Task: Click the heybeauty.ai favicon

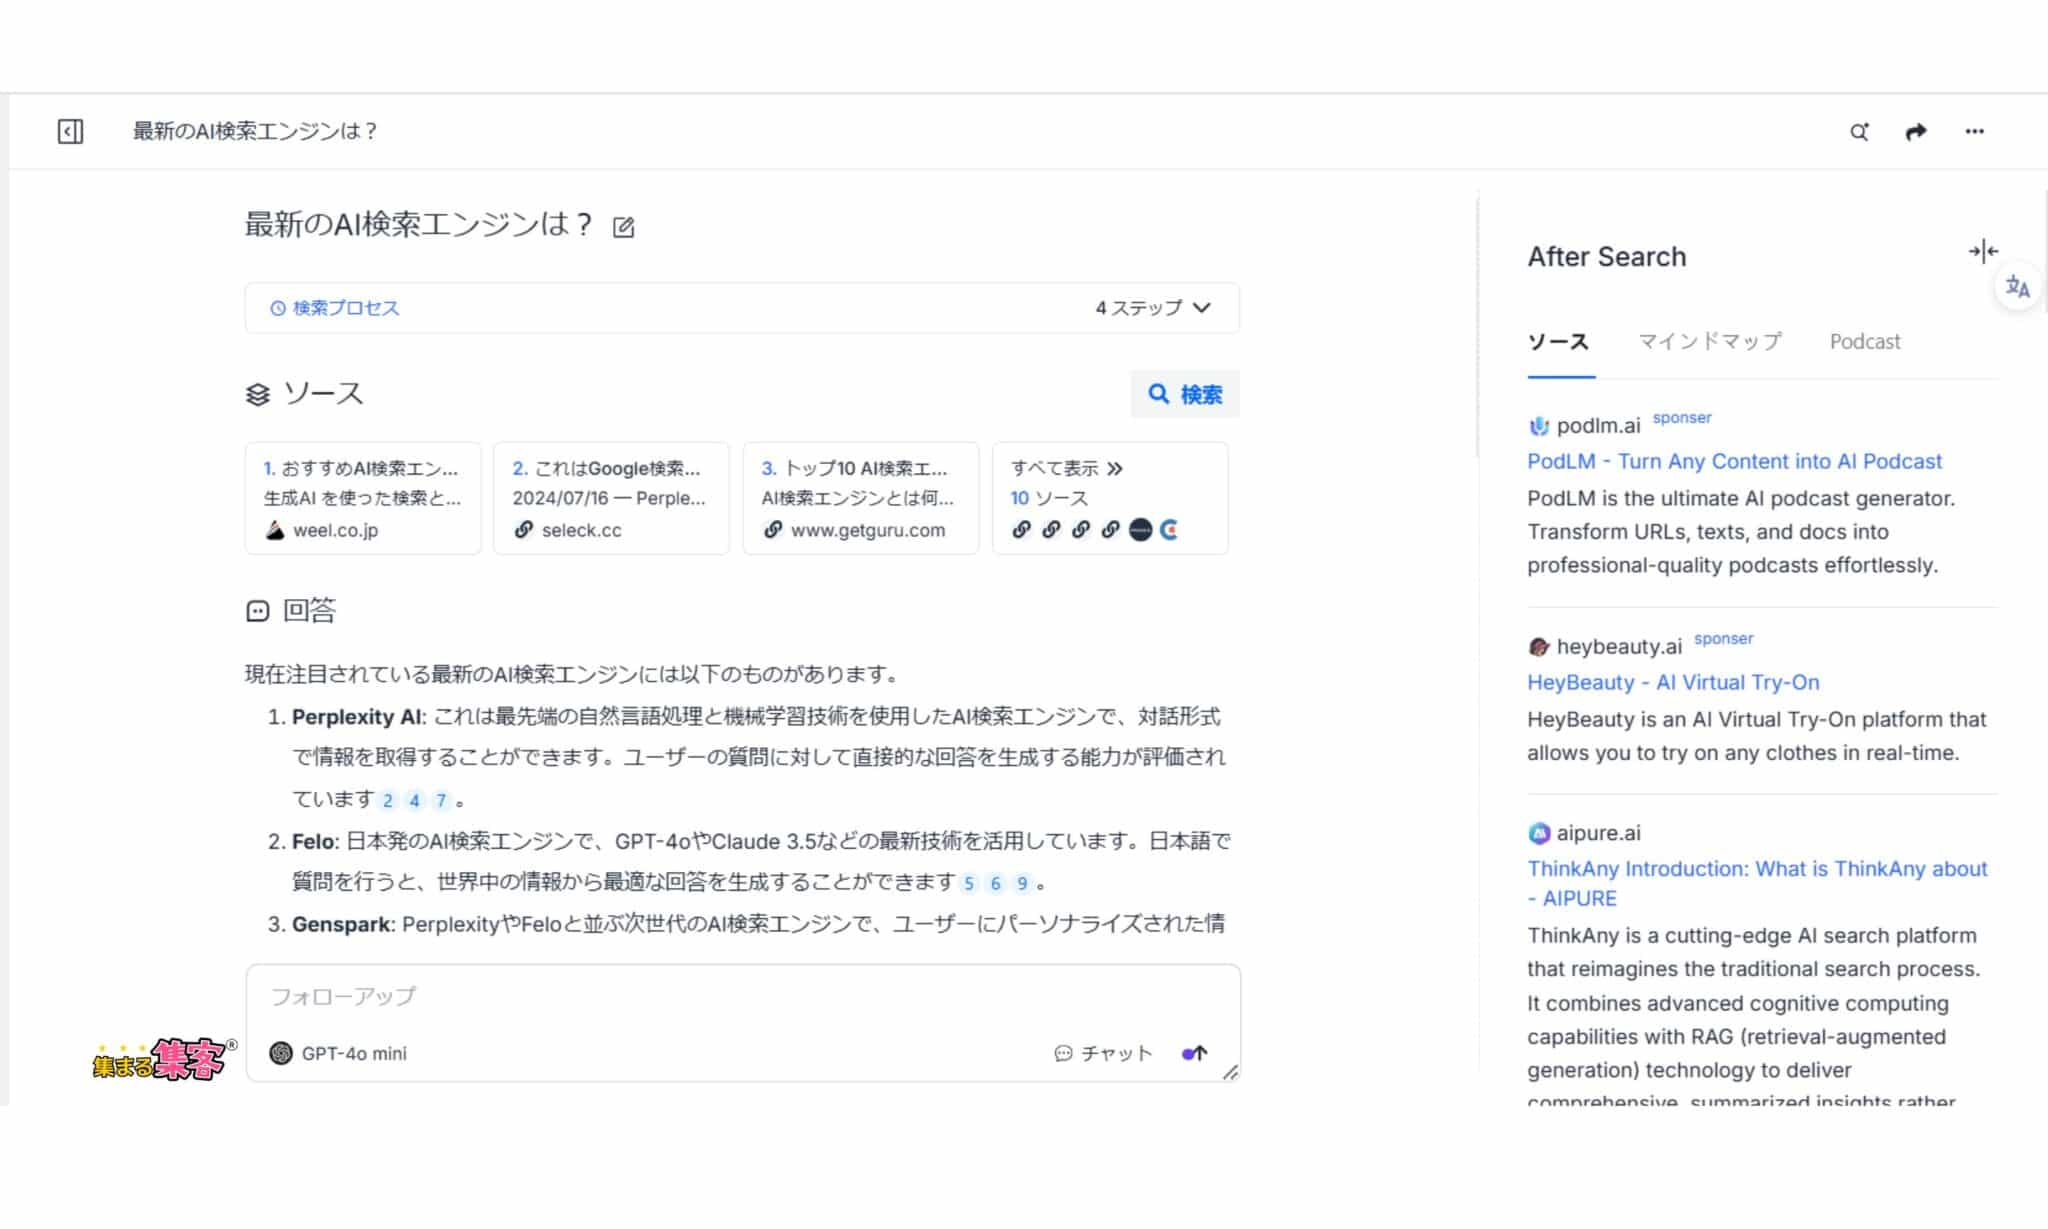Action: coord(1539,647)
